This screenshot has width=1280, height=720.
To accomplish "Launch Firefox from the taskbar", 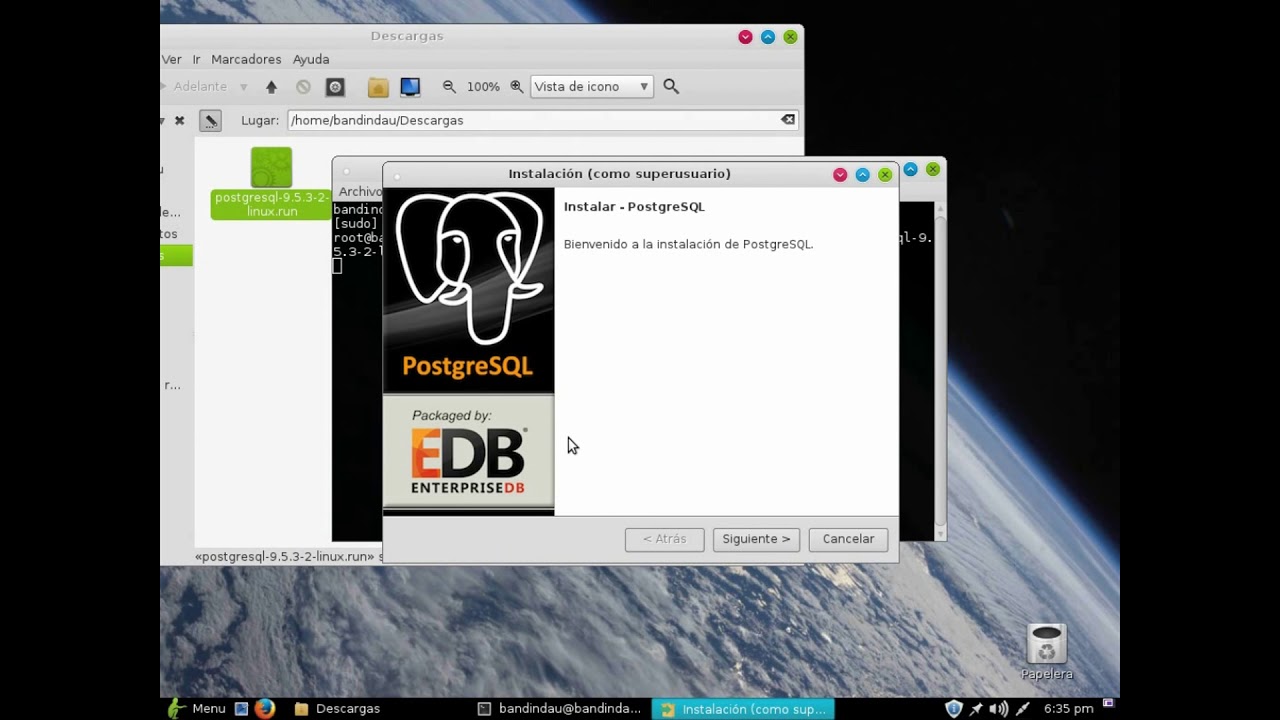I will coord(265,708).
